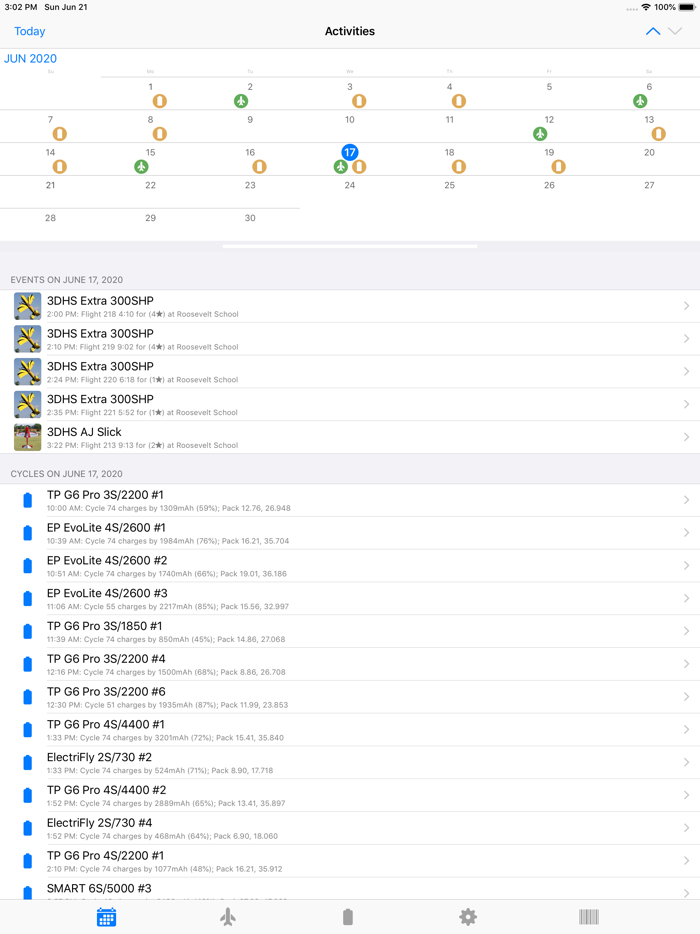Viewport: 700px width, 934px height.
Task: Switch to the Batteries tab
Action: click(348, 917)
